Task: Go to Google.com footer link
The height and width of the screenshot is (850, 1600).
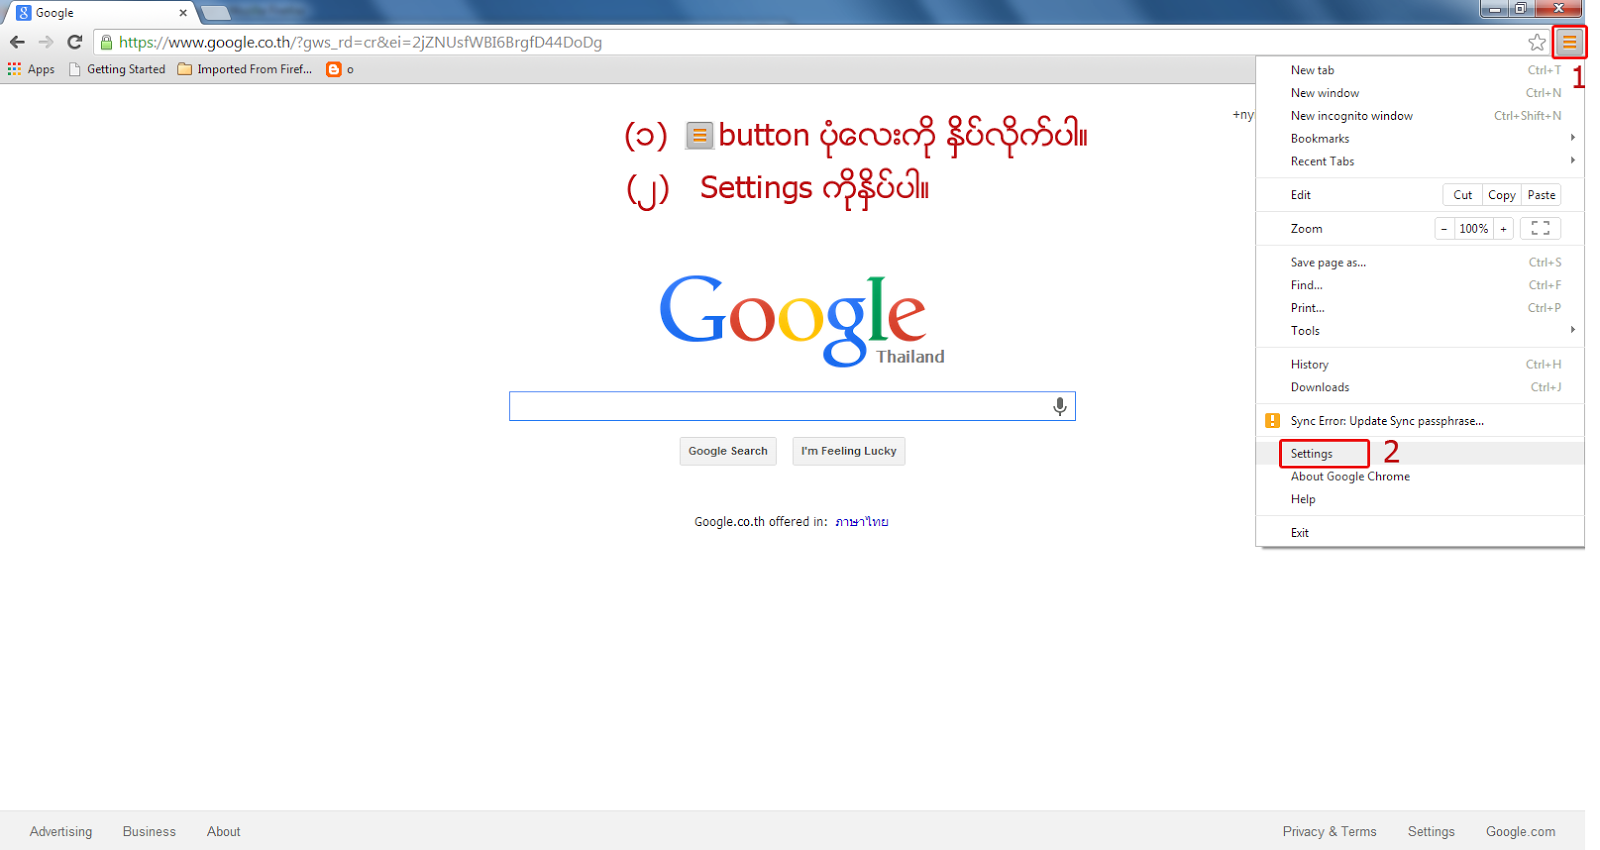Action: (1520, 831)
